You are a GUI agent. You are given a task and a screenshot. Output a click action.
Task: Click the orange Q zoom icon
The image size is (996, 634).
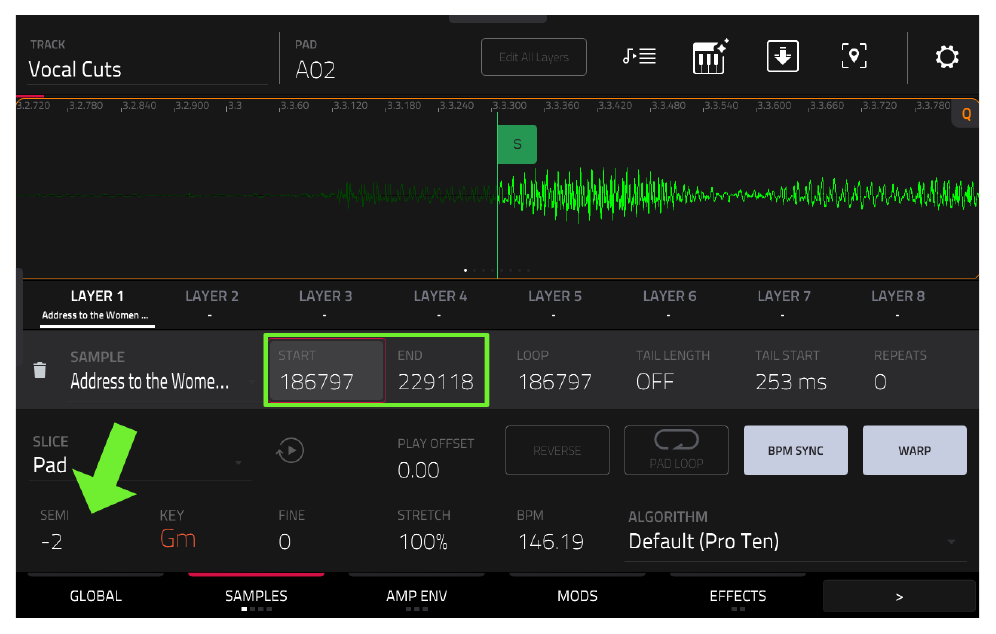(x=966, y=114)
